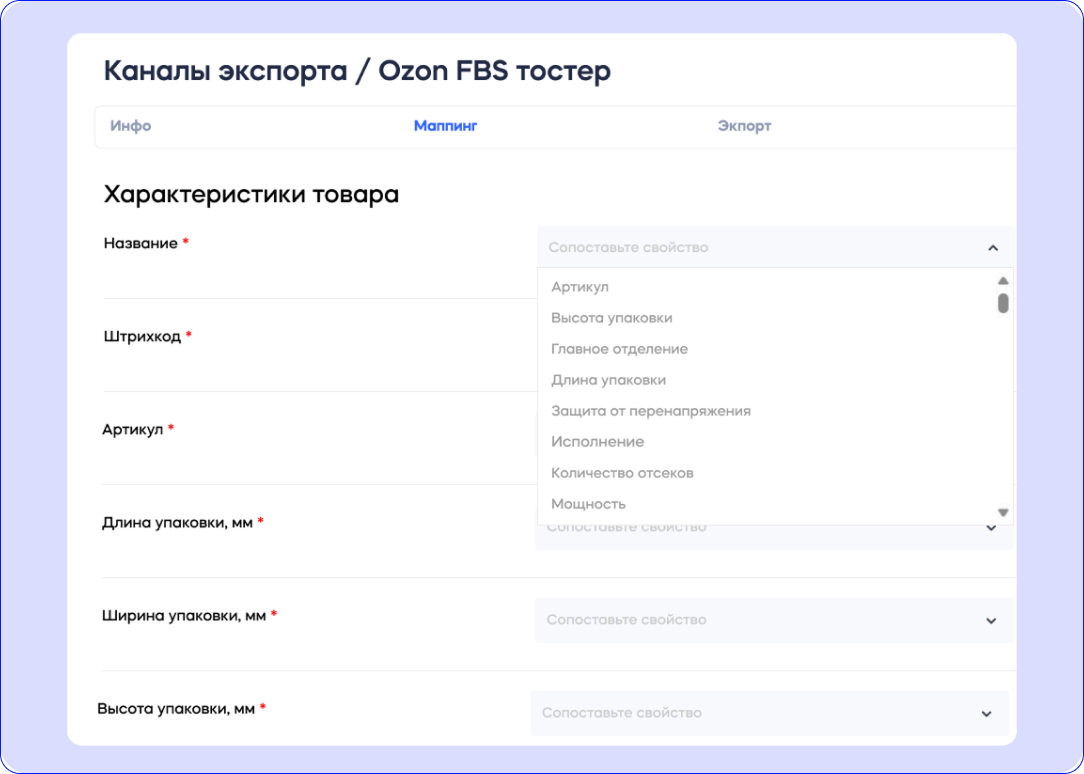Viewport: 1084px width, 774px height.
Task: Select the Исполнение option
Action: tap(597, 442)
